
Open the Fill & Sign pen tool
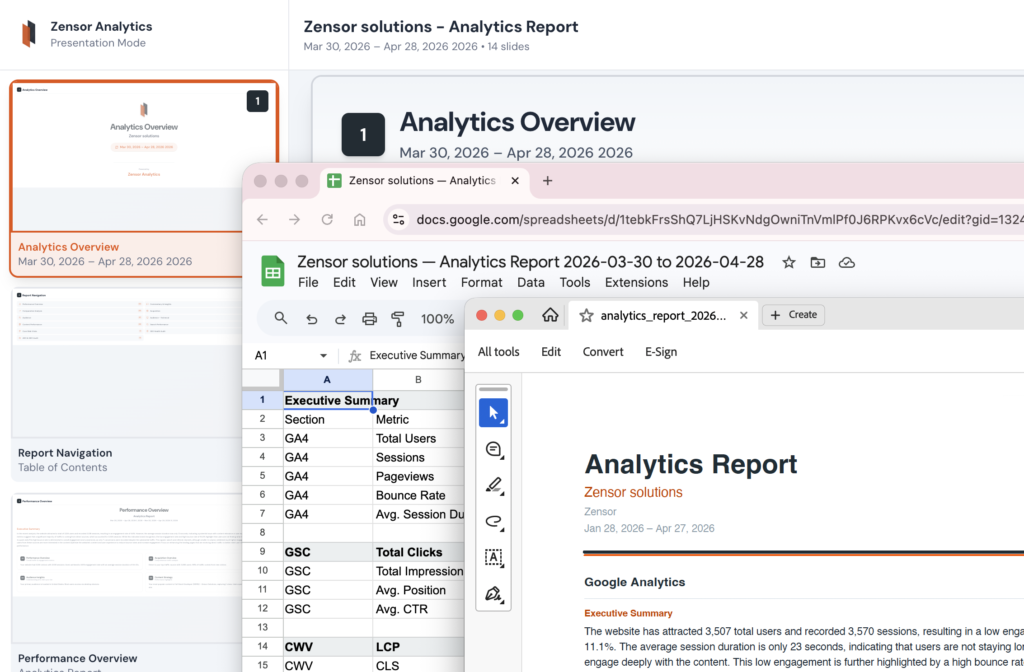[x=493, y=594]
